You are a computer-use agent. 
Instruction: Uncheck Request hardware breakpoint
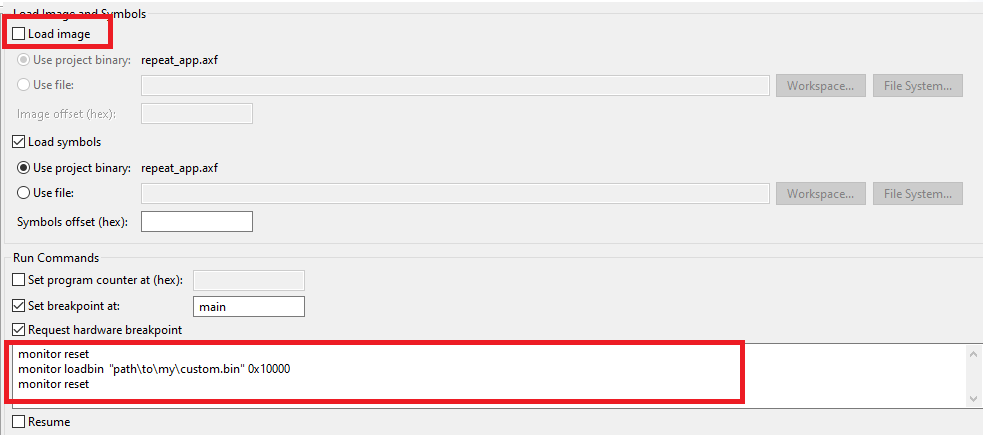pyautogui.click(x=19, y=330)
